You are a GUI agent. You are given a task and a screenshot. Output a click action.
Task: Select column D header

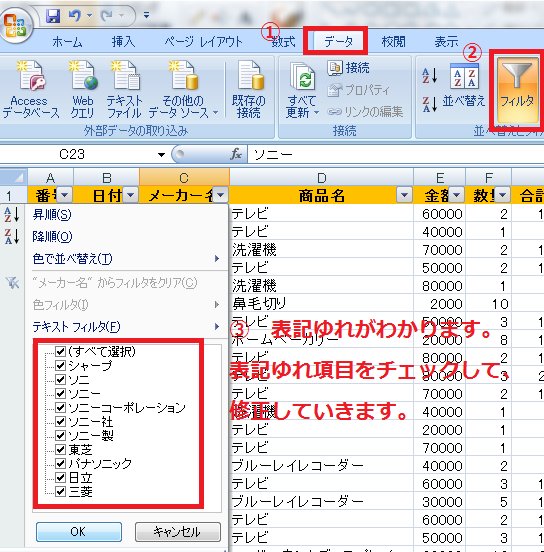point(321,177)
